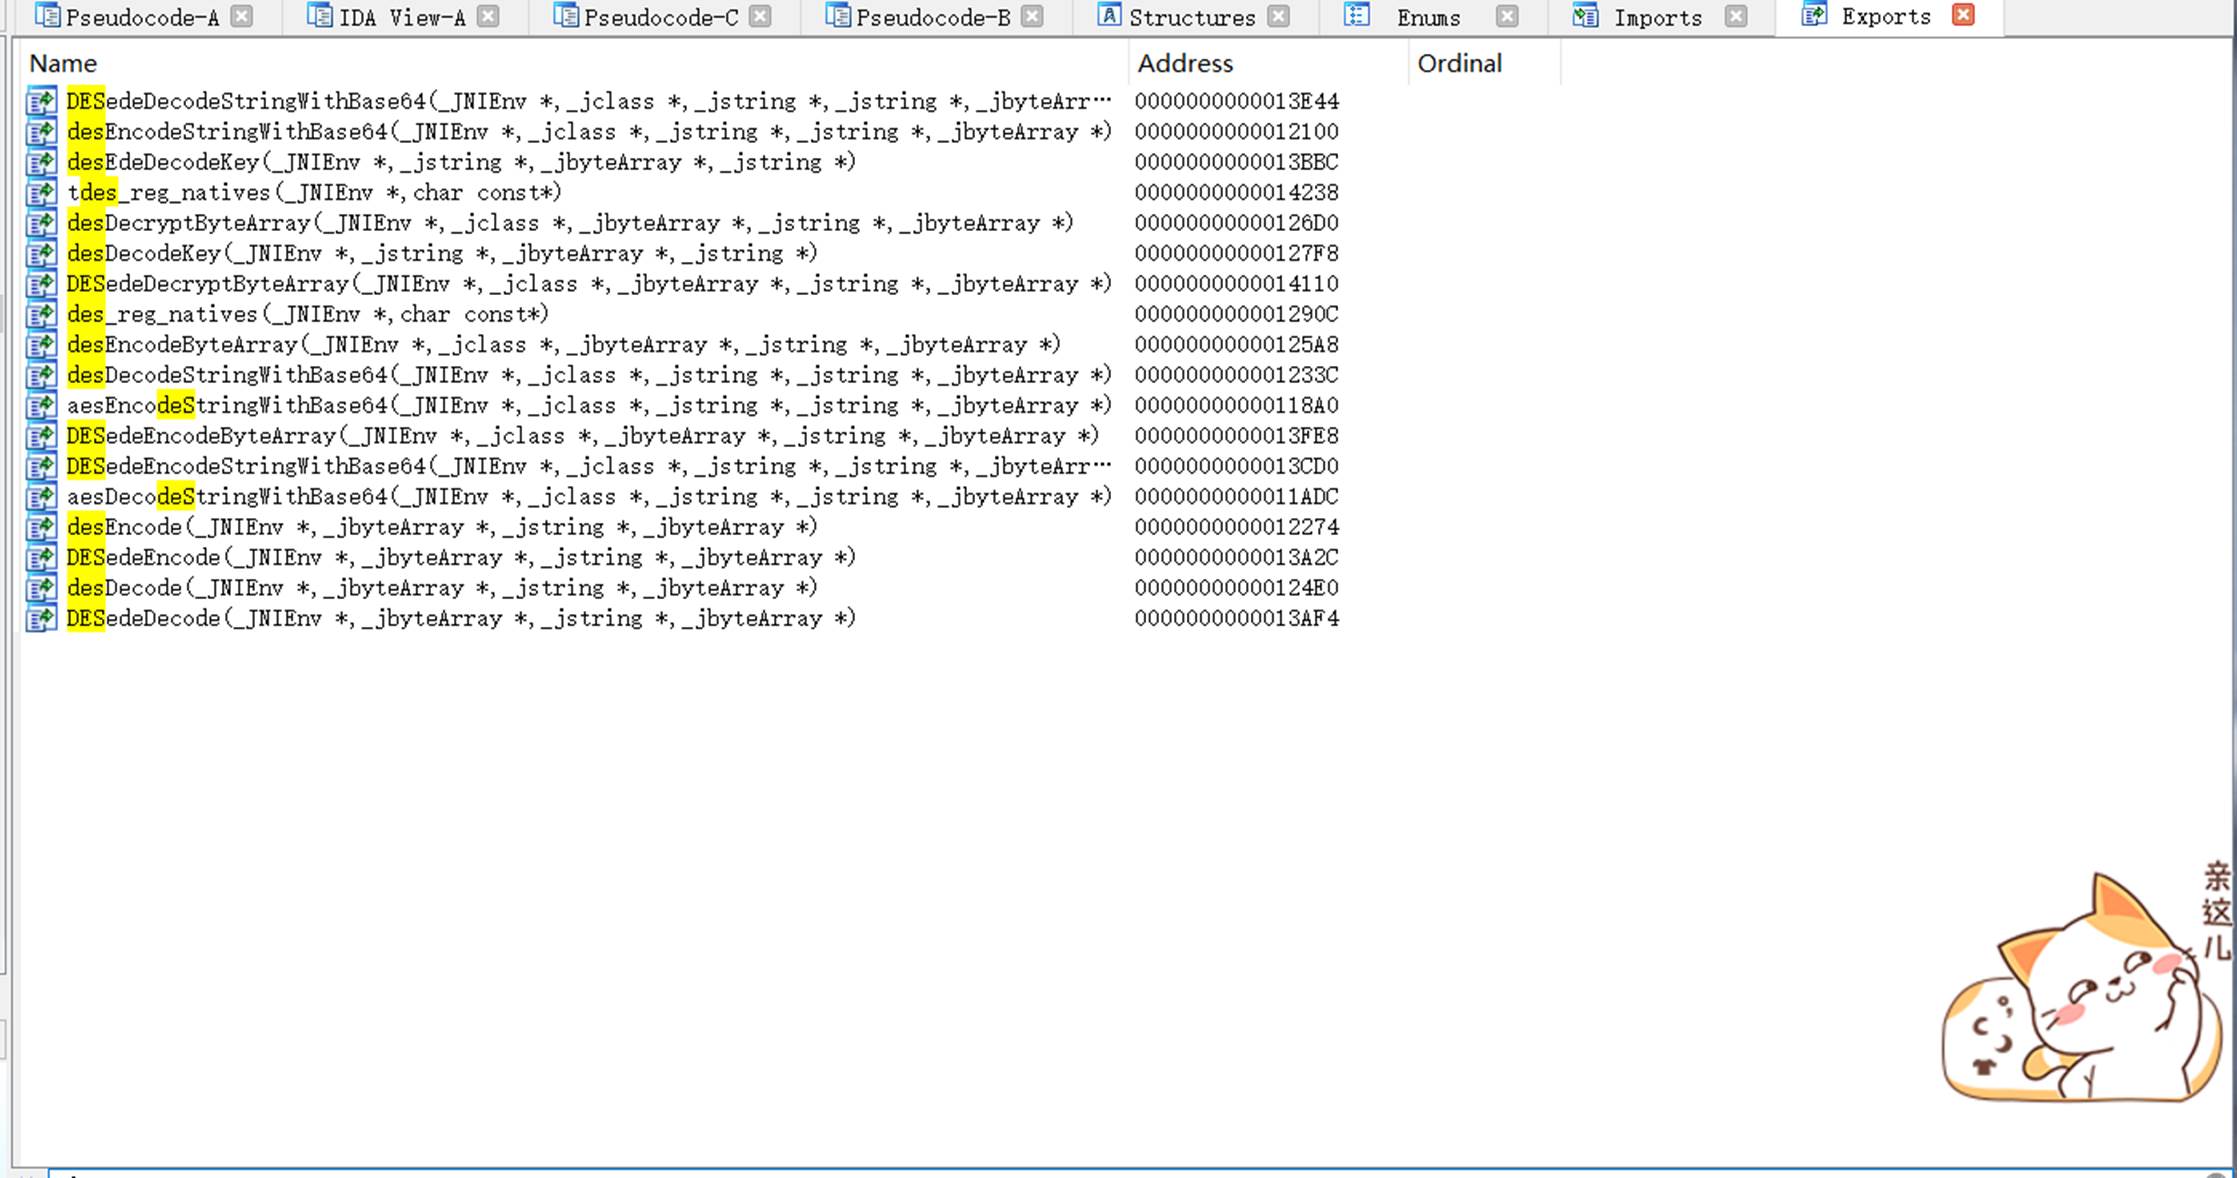Close the Enums tab
This screenshot has height=1178, width=2237.
click(x=1507, y=16)
